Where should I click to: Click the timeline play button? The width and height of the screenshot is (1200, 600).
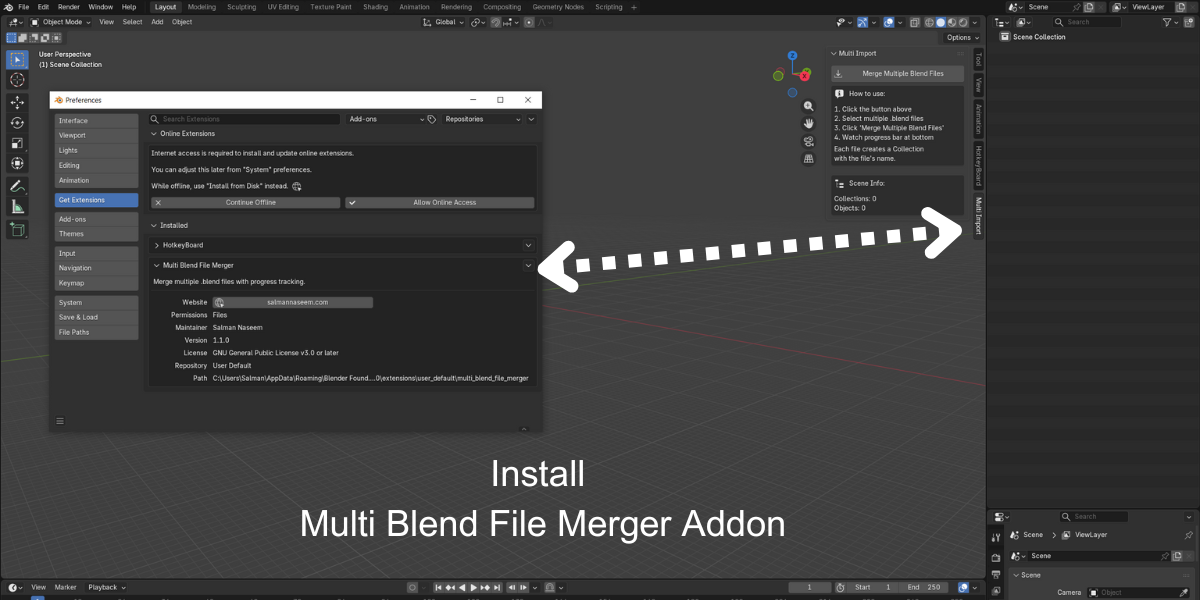tap(474, 587)
